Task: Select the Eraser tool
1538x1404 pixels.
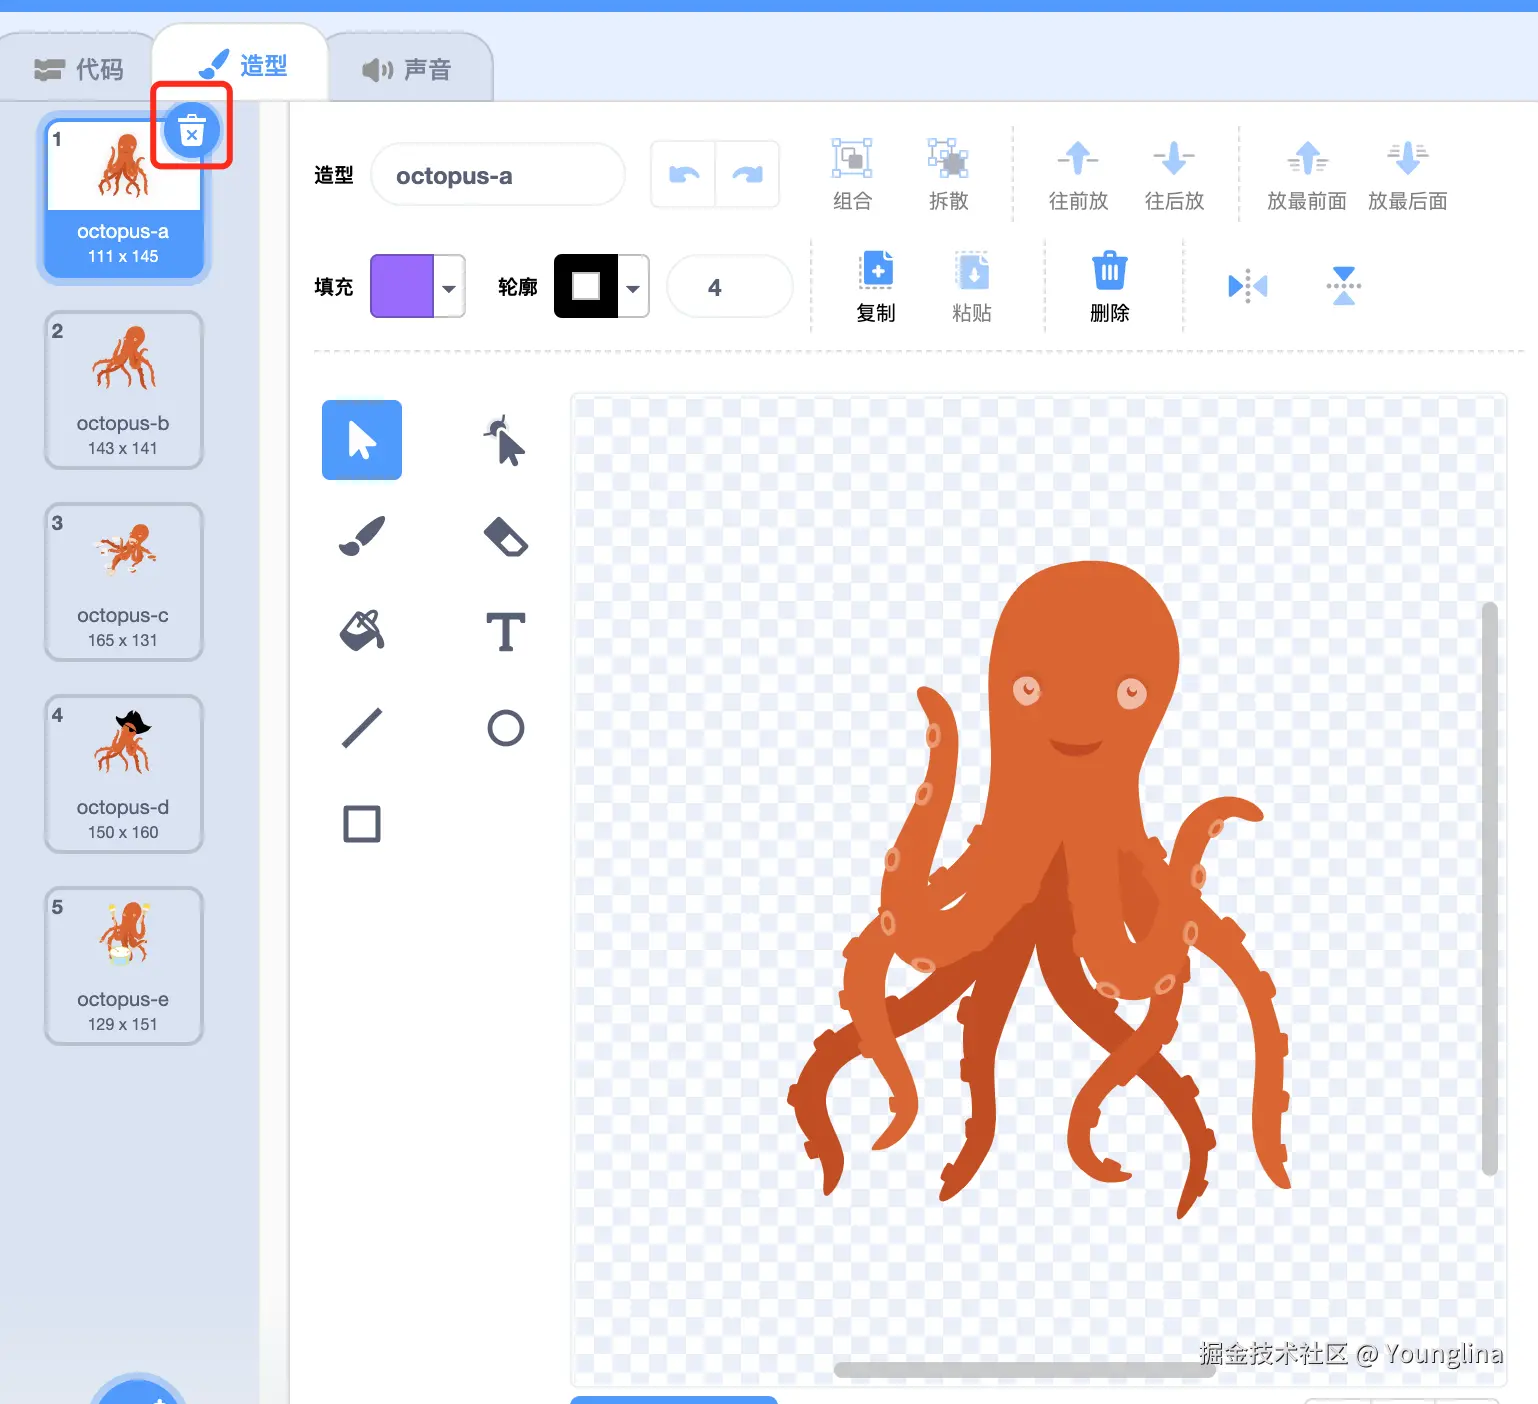Action: 506,536
